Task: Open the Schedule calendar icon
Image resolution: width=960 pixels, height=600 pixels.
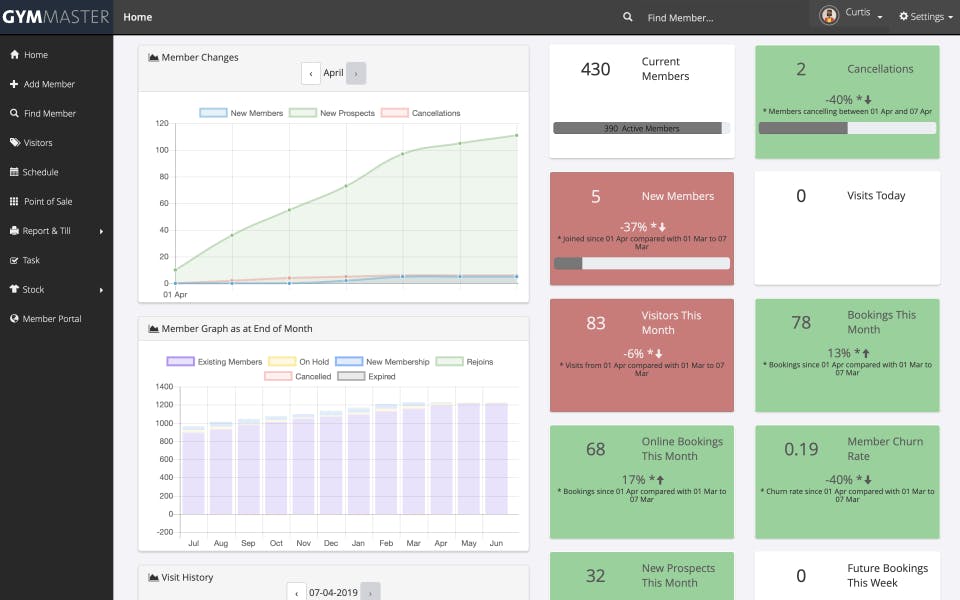Action: (x=14, y=172)
